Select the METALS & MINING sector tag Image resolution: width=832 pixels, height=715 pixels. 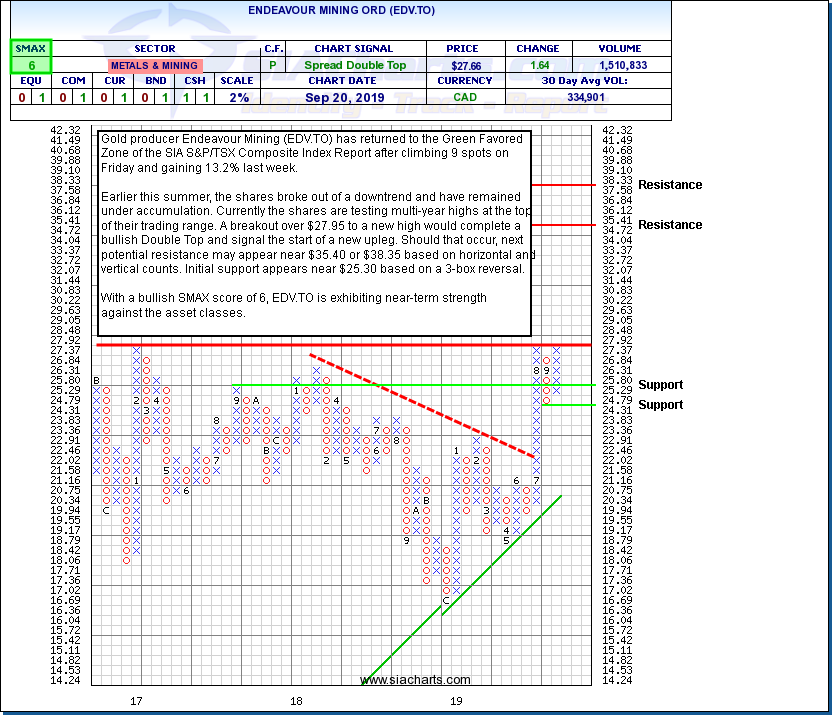click(154, 64)
